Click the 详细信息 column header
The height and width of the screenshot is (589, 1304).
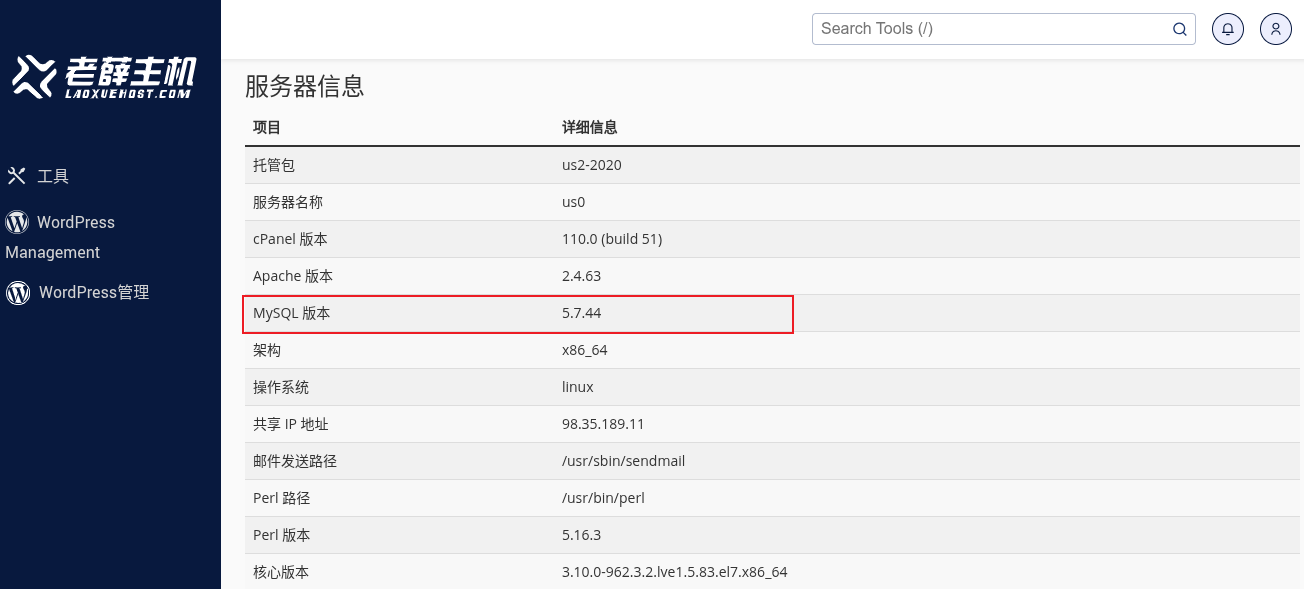click(x=589, y=128)
